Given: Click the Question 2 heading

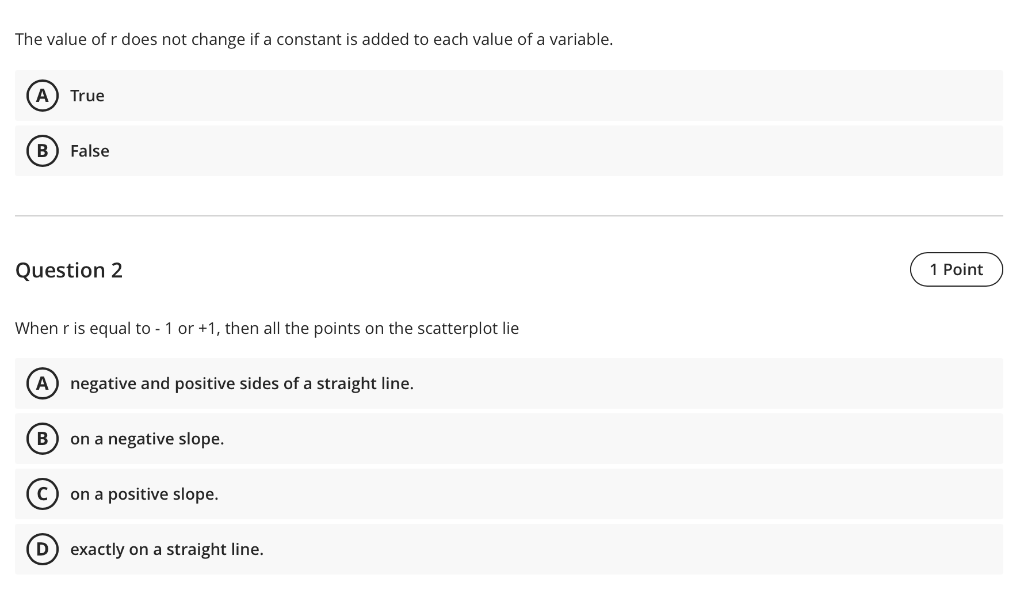Looking at the screenshot, I should [69, 270].
